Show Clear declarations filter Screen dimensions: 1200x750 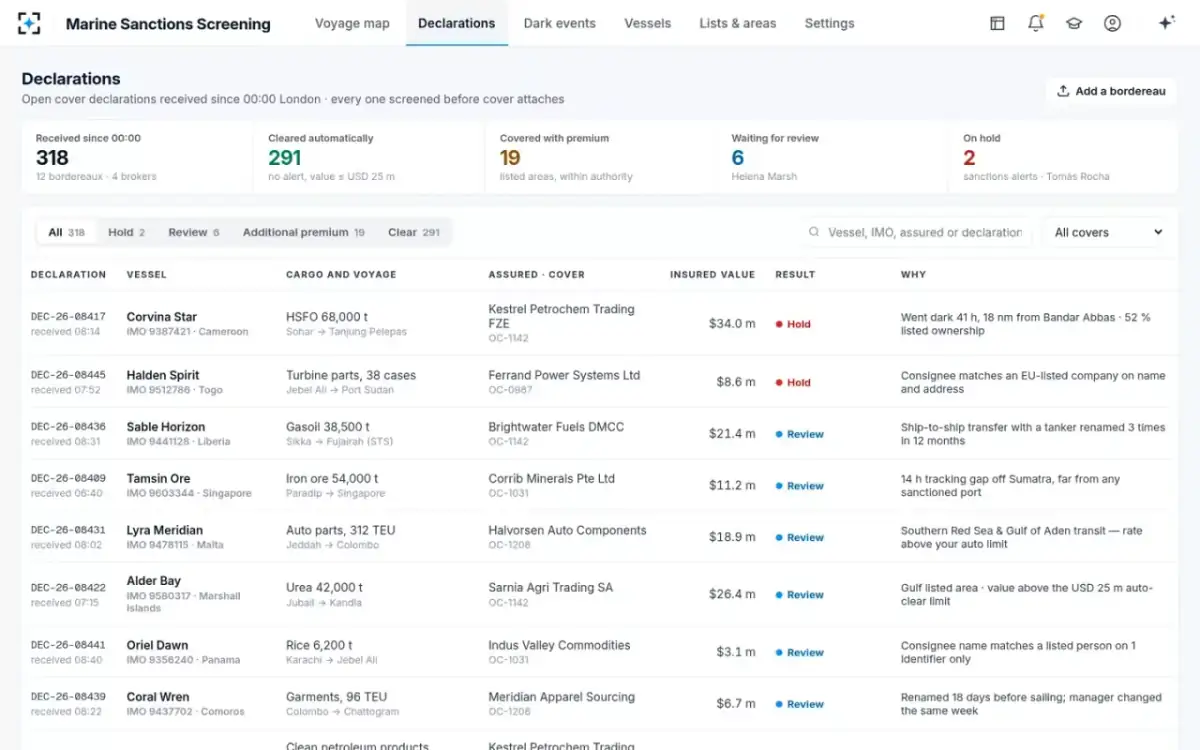[414, 232]
